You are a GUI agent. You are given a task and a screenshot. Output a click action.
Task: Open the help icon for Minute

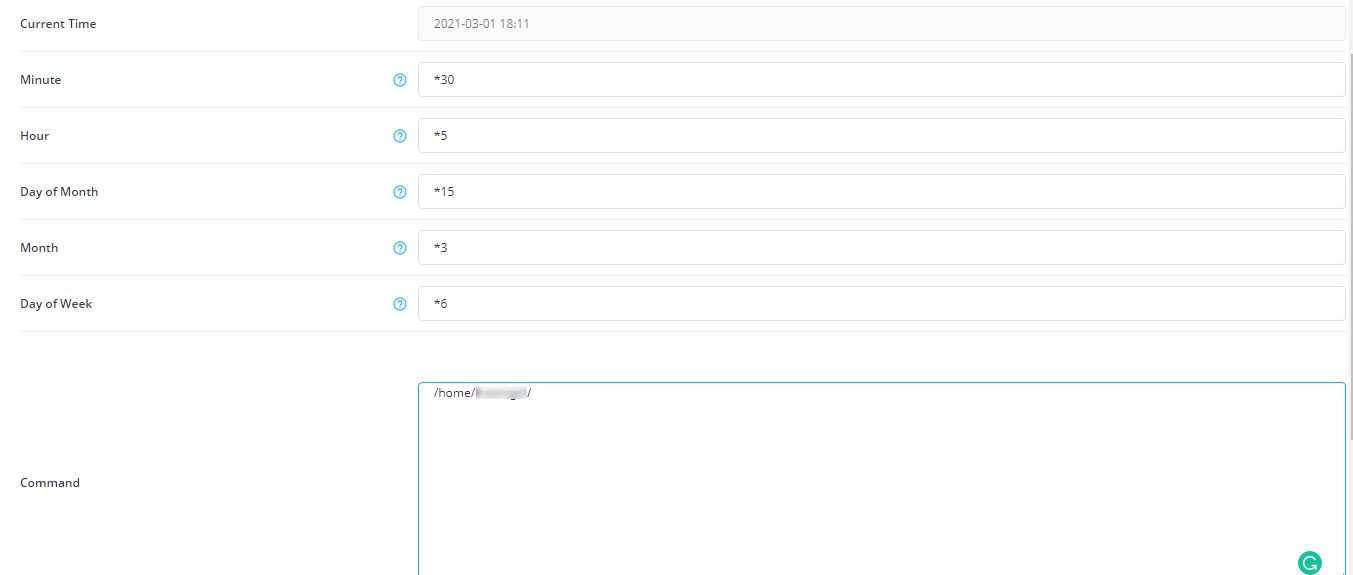click(x=400, y=80)
